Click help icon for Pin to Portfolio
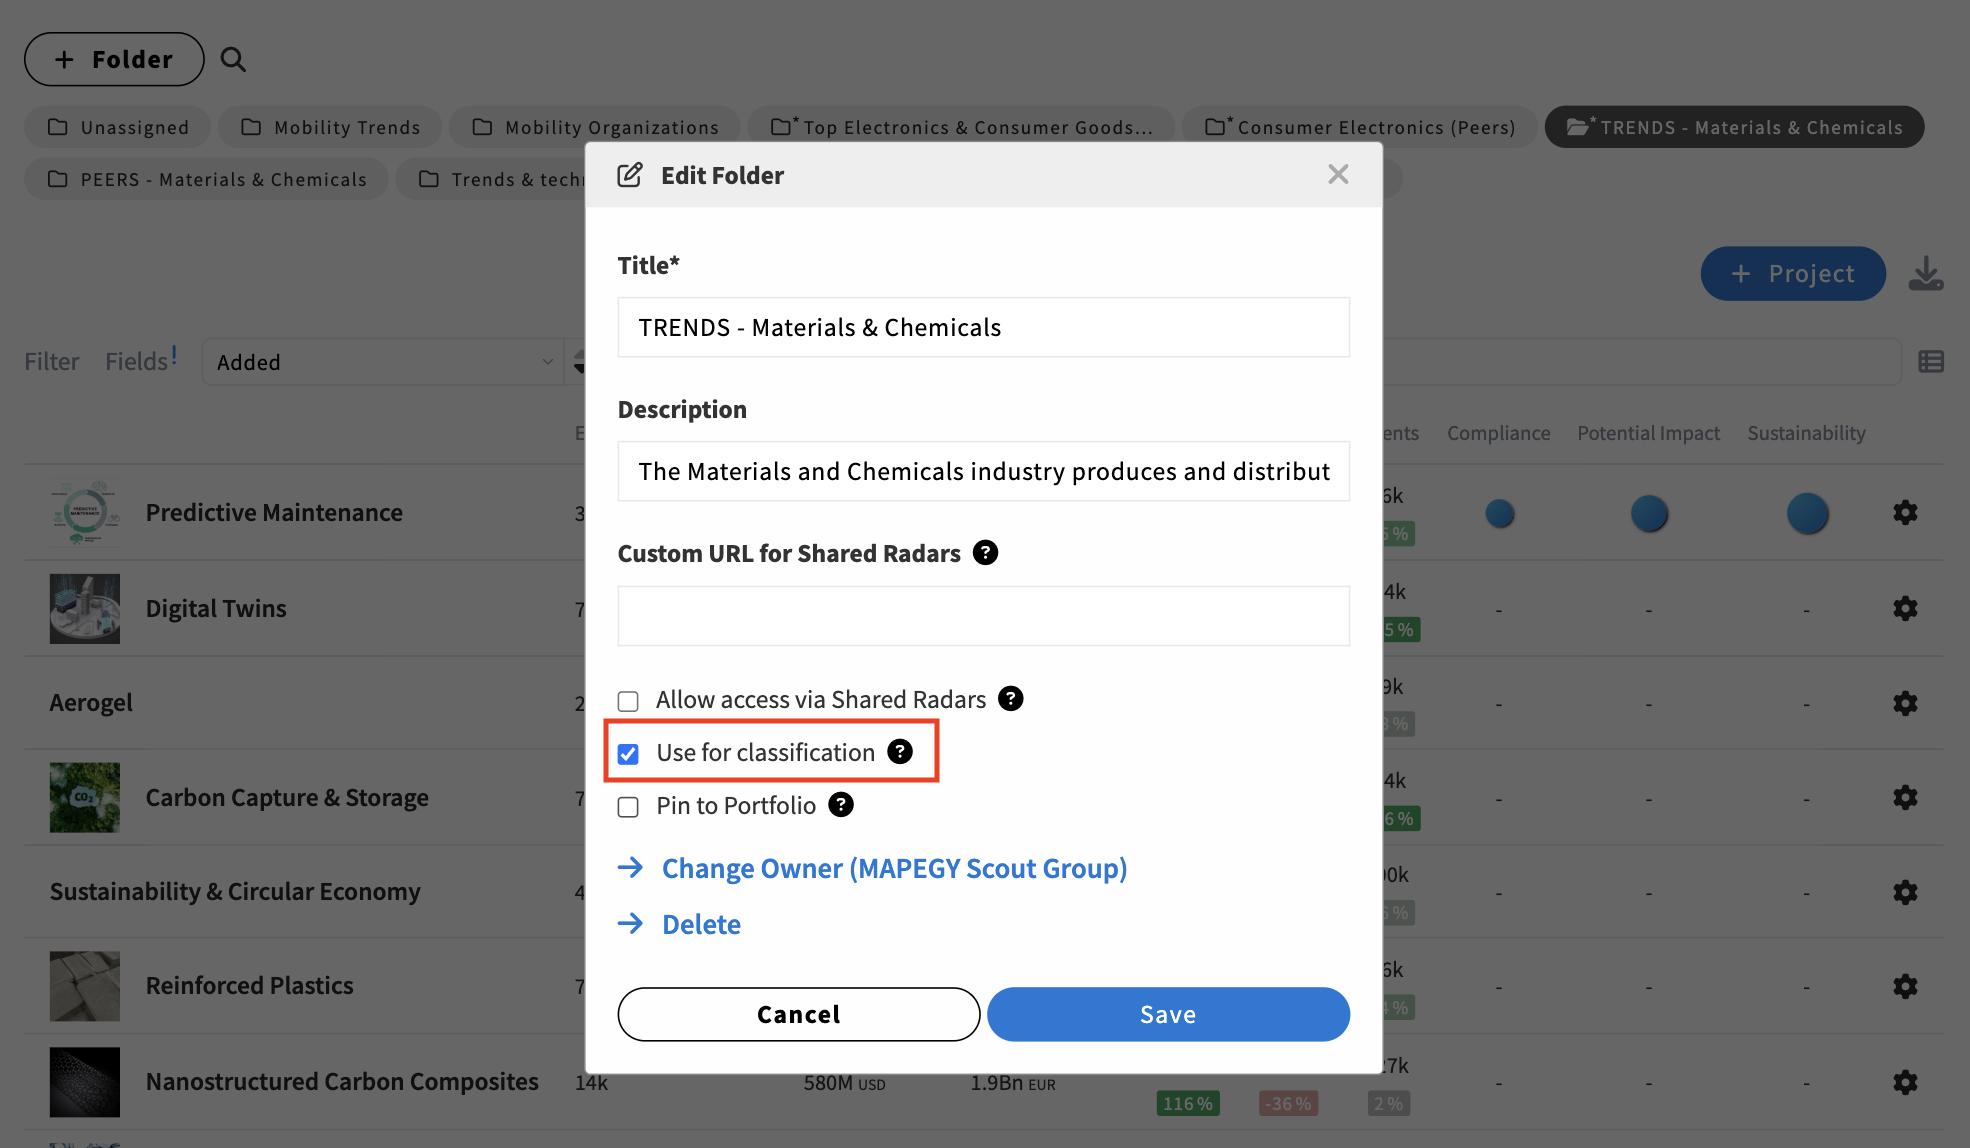This screenshot has height=1148, width=1970. [x=841, y=805]
